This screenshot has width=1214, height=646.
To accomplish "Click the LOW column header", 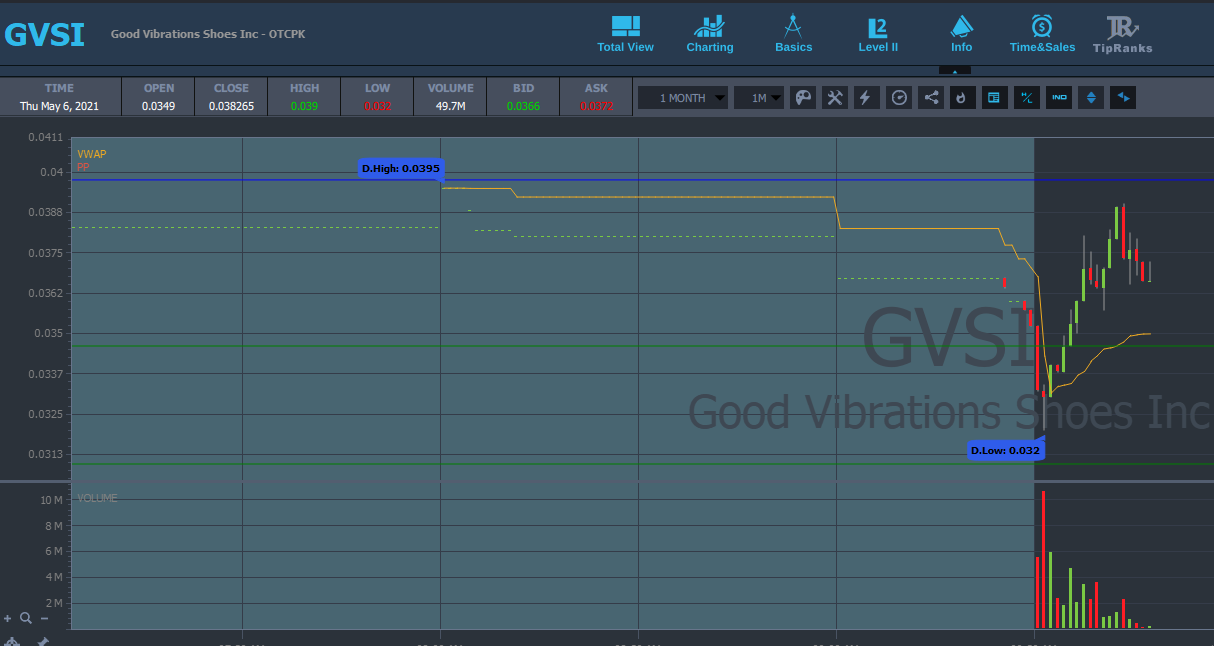I will 377,88.
